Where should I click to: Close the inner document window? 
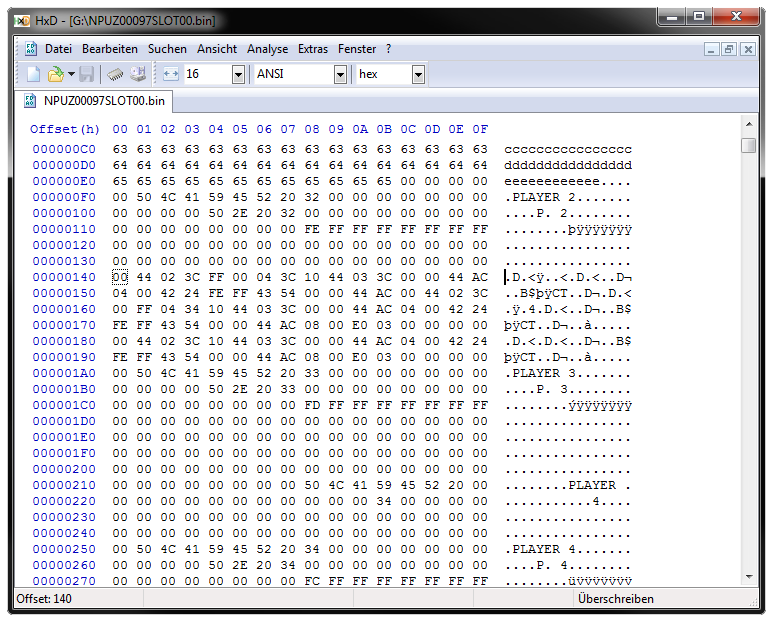(748, 49)
